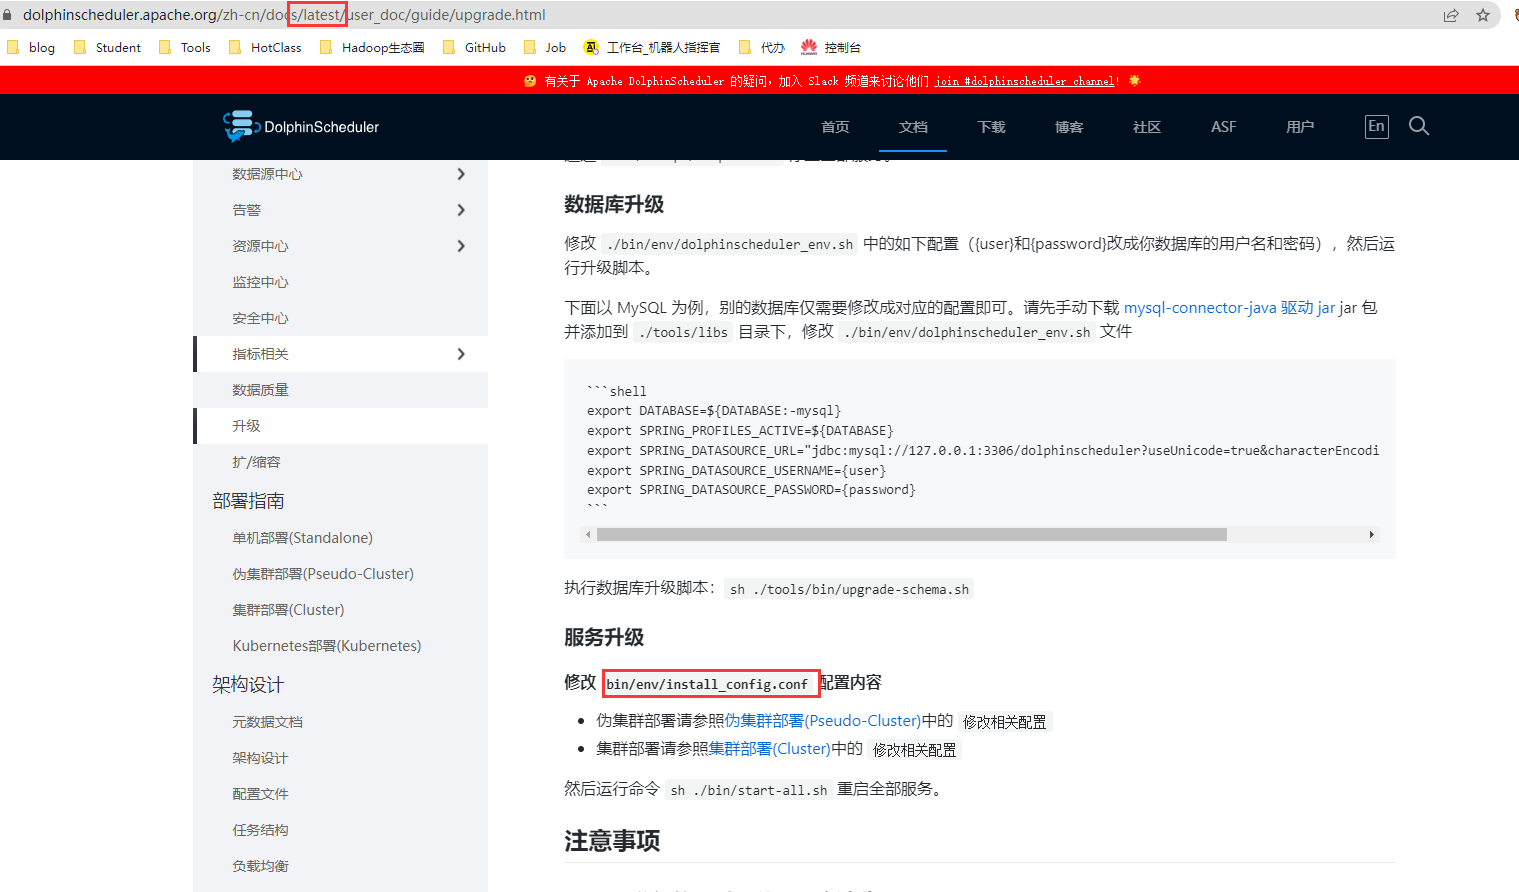This screenshot has width=1519, height=892.
Task: Open the Tools bookmark folder
Action: pos(185,47)
